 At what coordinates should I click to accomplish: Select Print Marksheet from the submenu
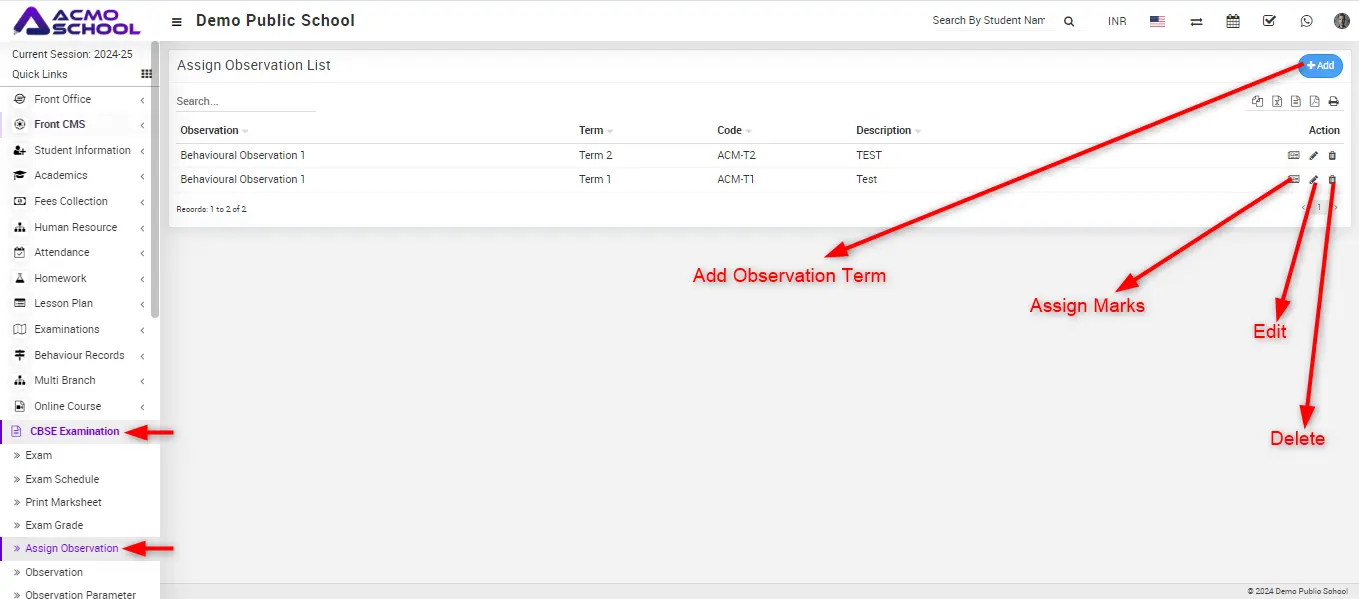63,502
